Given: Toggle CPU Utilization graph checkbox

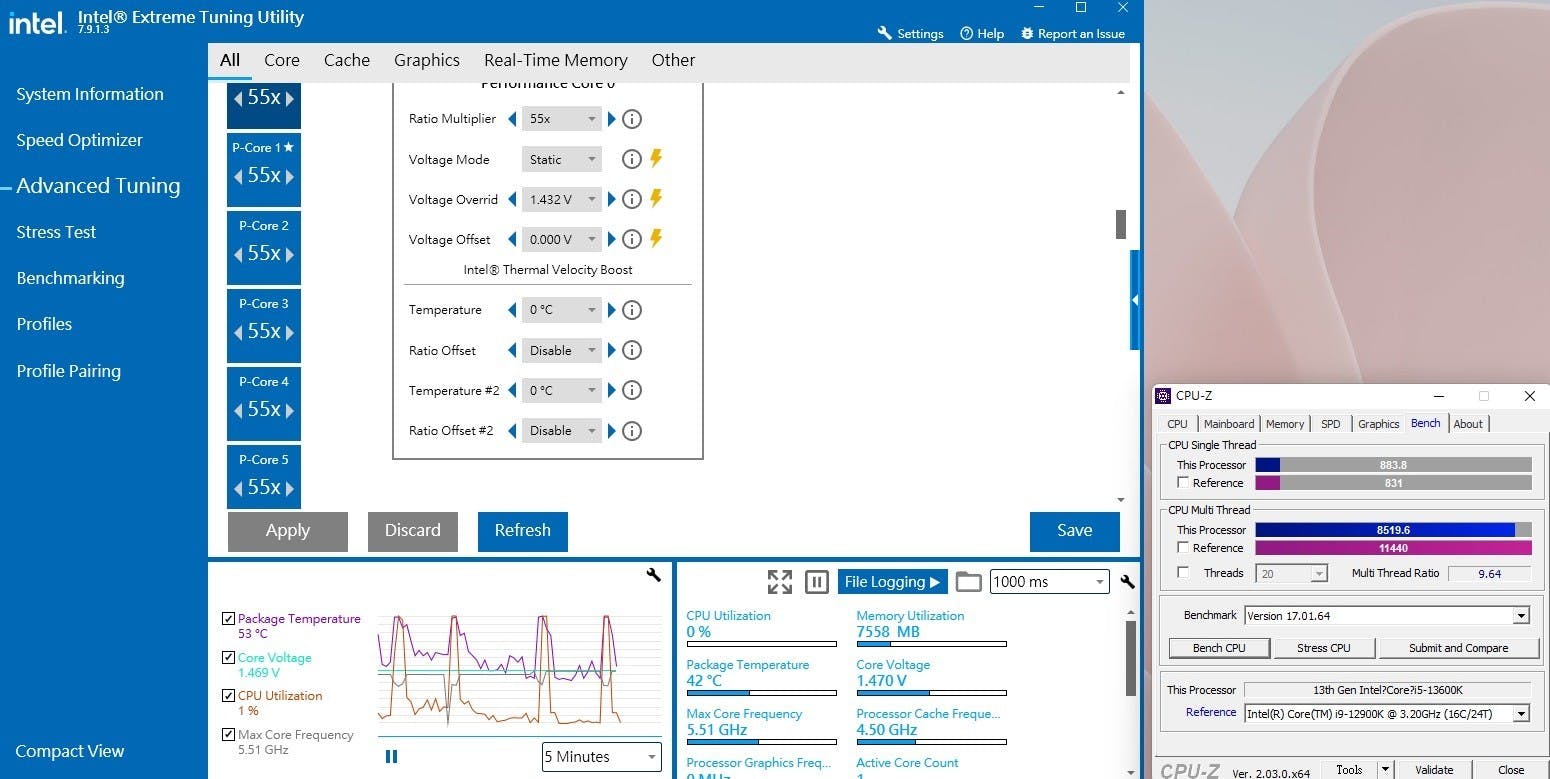Looking at the screenshot, I should coord(229,696).
